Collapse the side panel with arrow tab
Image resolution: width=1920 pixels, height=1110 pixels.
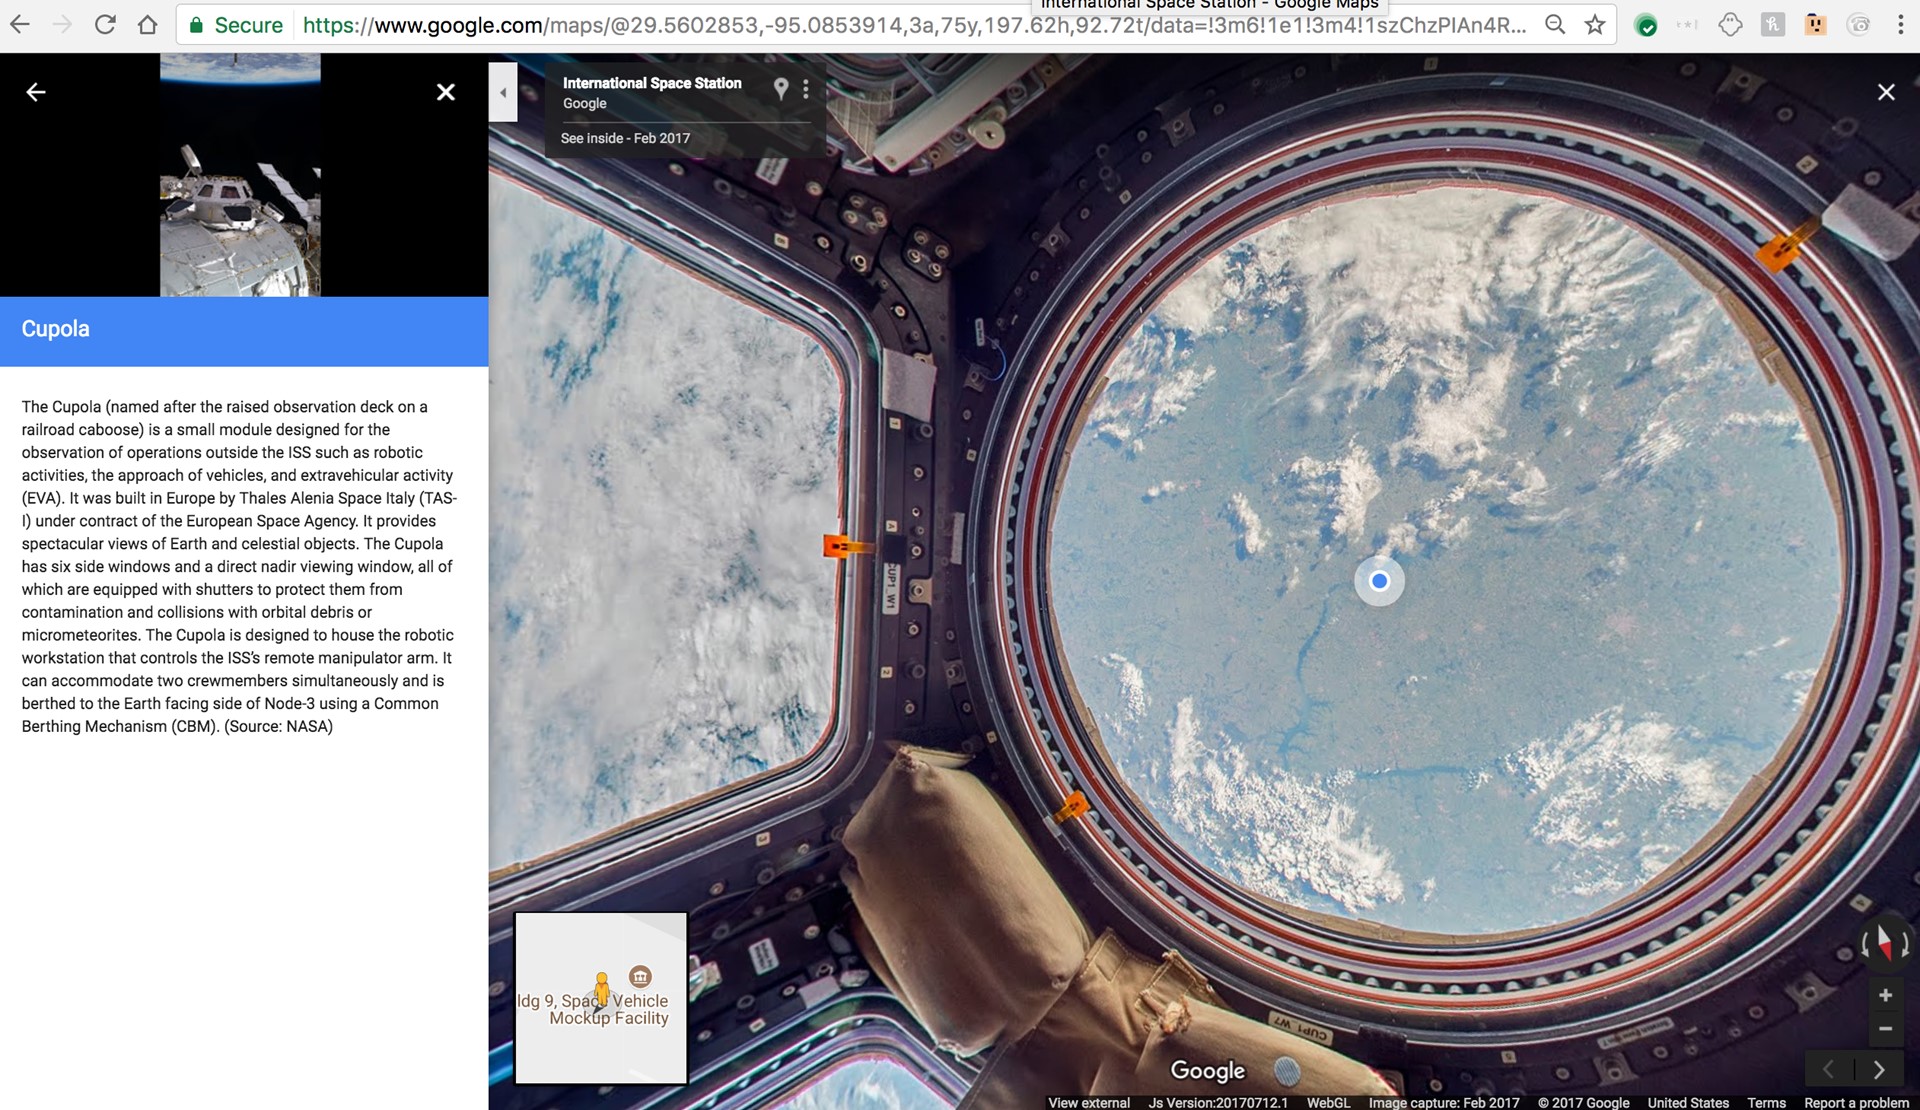(x=503, y=92)
